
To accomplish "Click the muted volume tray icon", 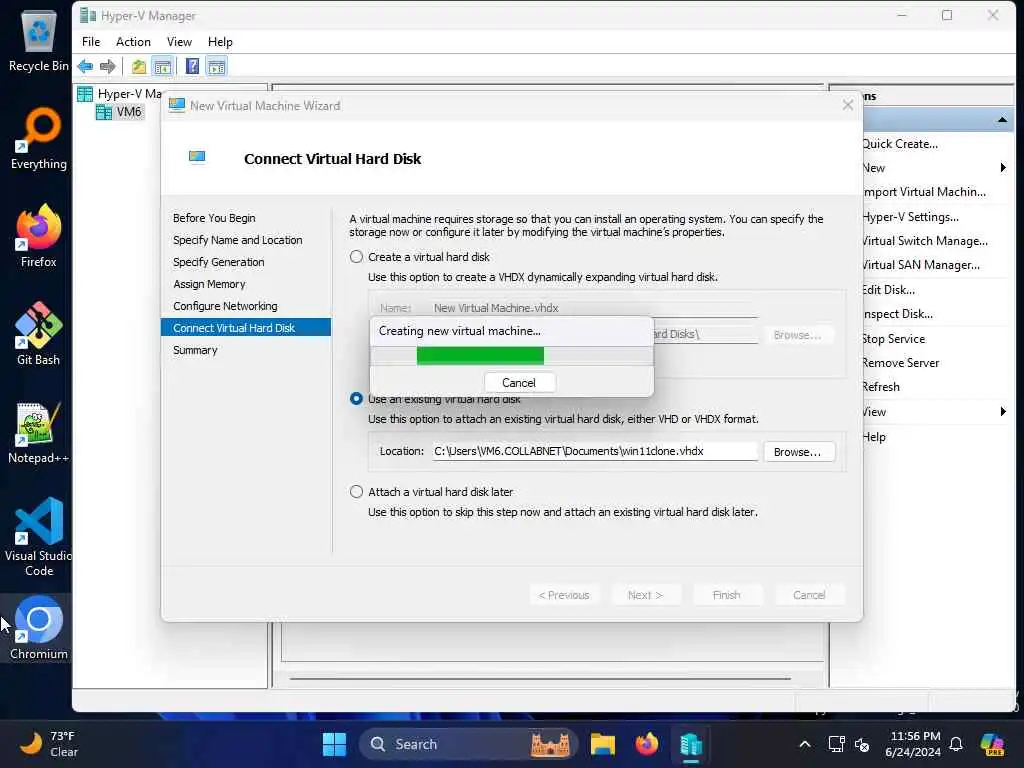I will coord(862,744).
